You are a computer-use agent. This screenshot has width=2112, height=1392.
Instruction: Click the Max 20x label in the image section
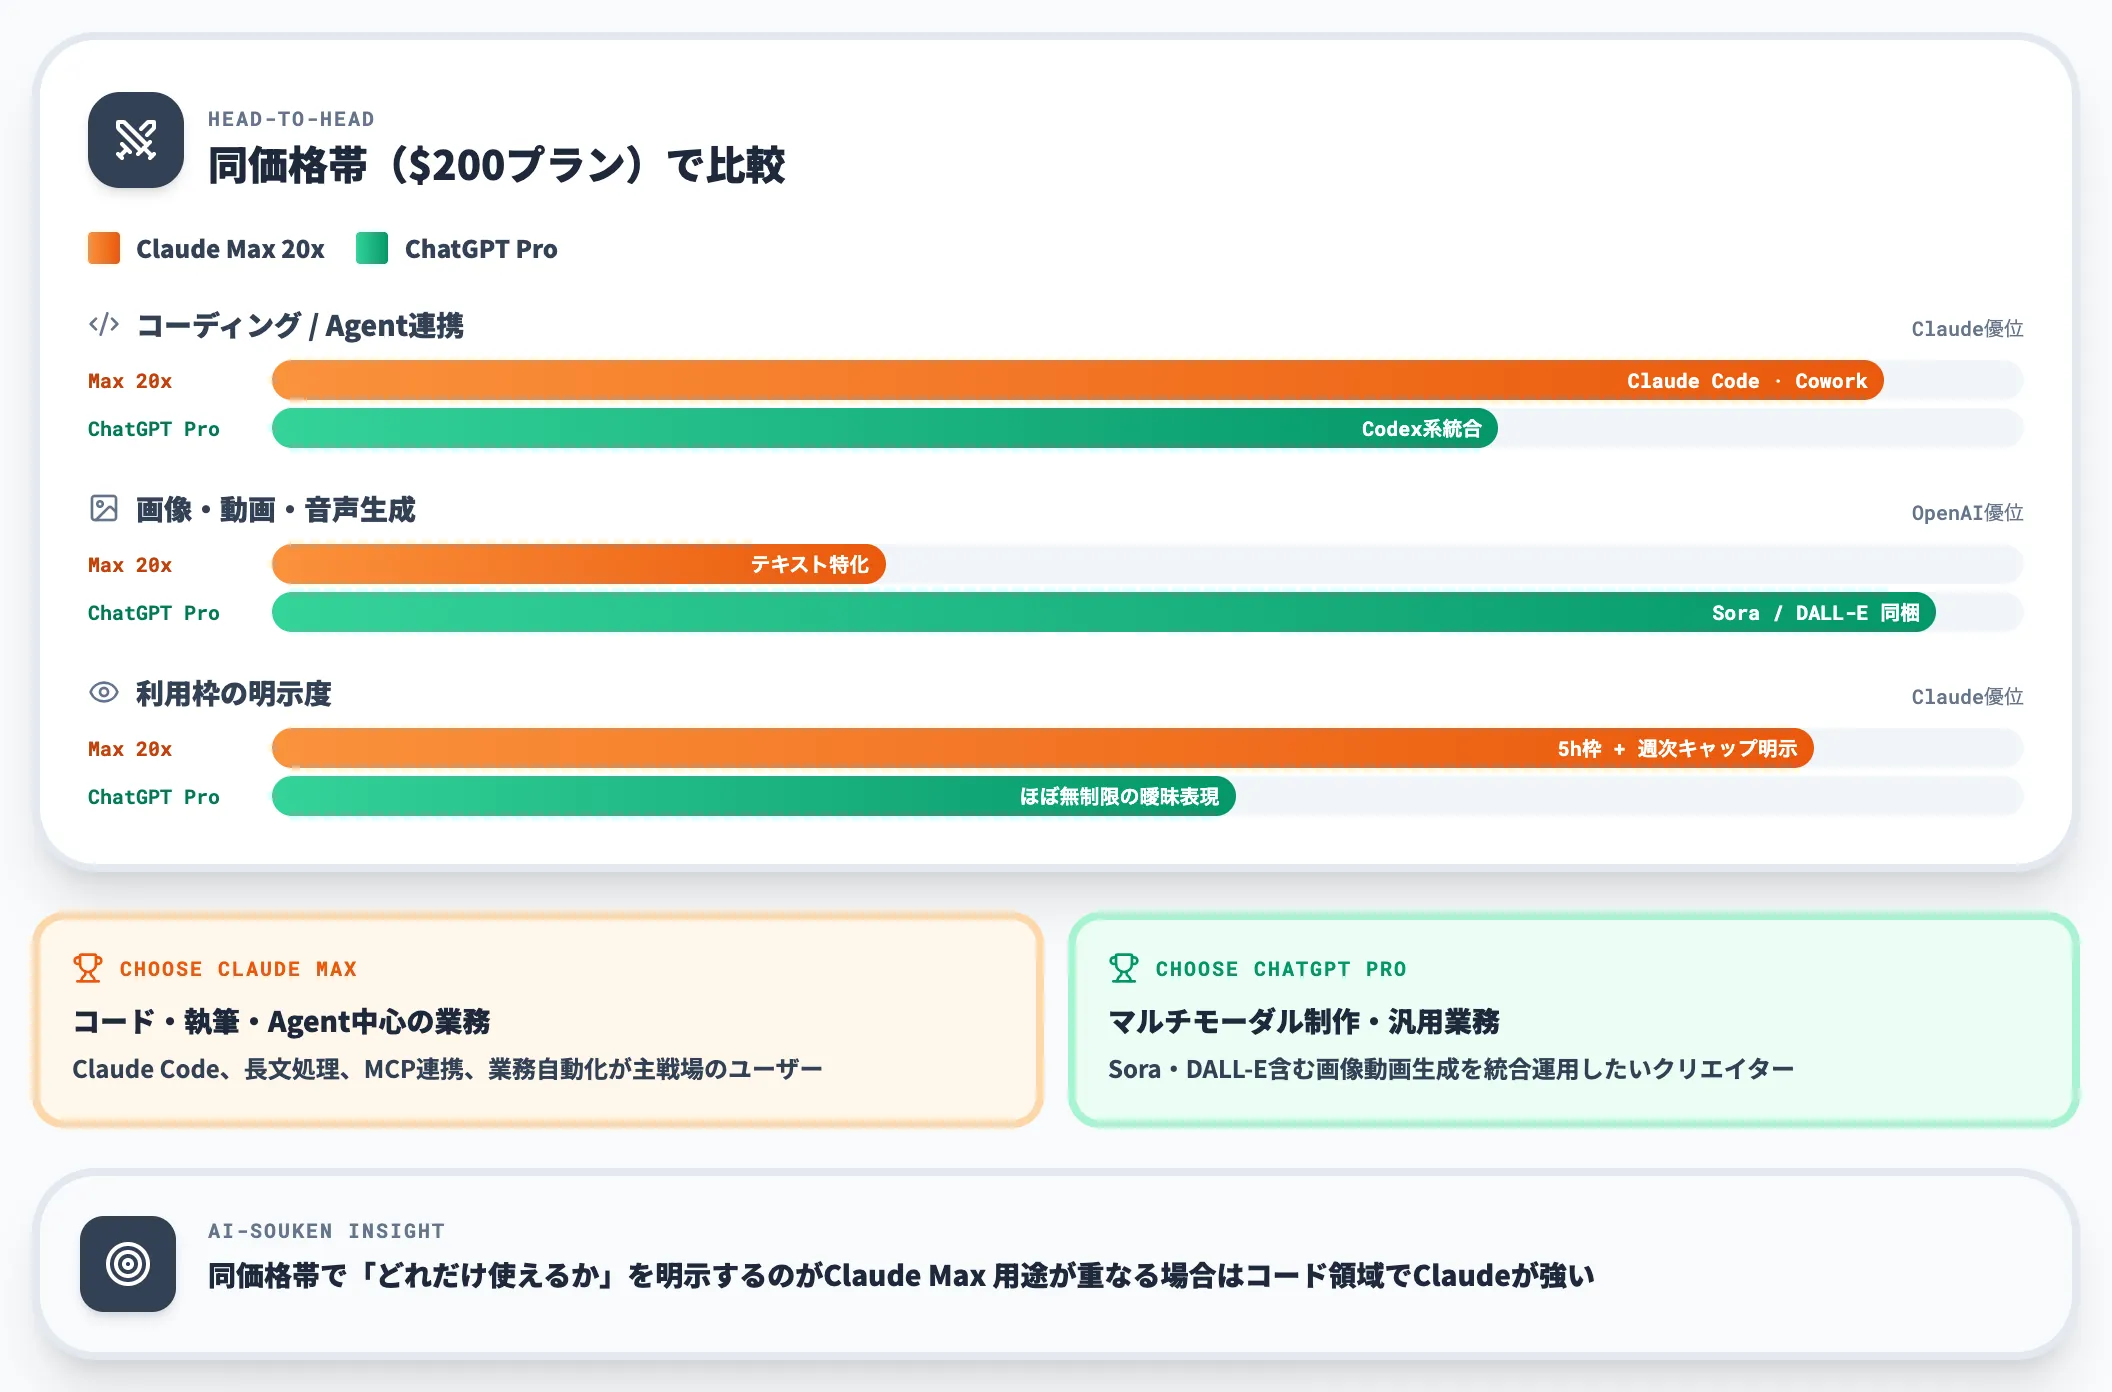pos(130,565)
